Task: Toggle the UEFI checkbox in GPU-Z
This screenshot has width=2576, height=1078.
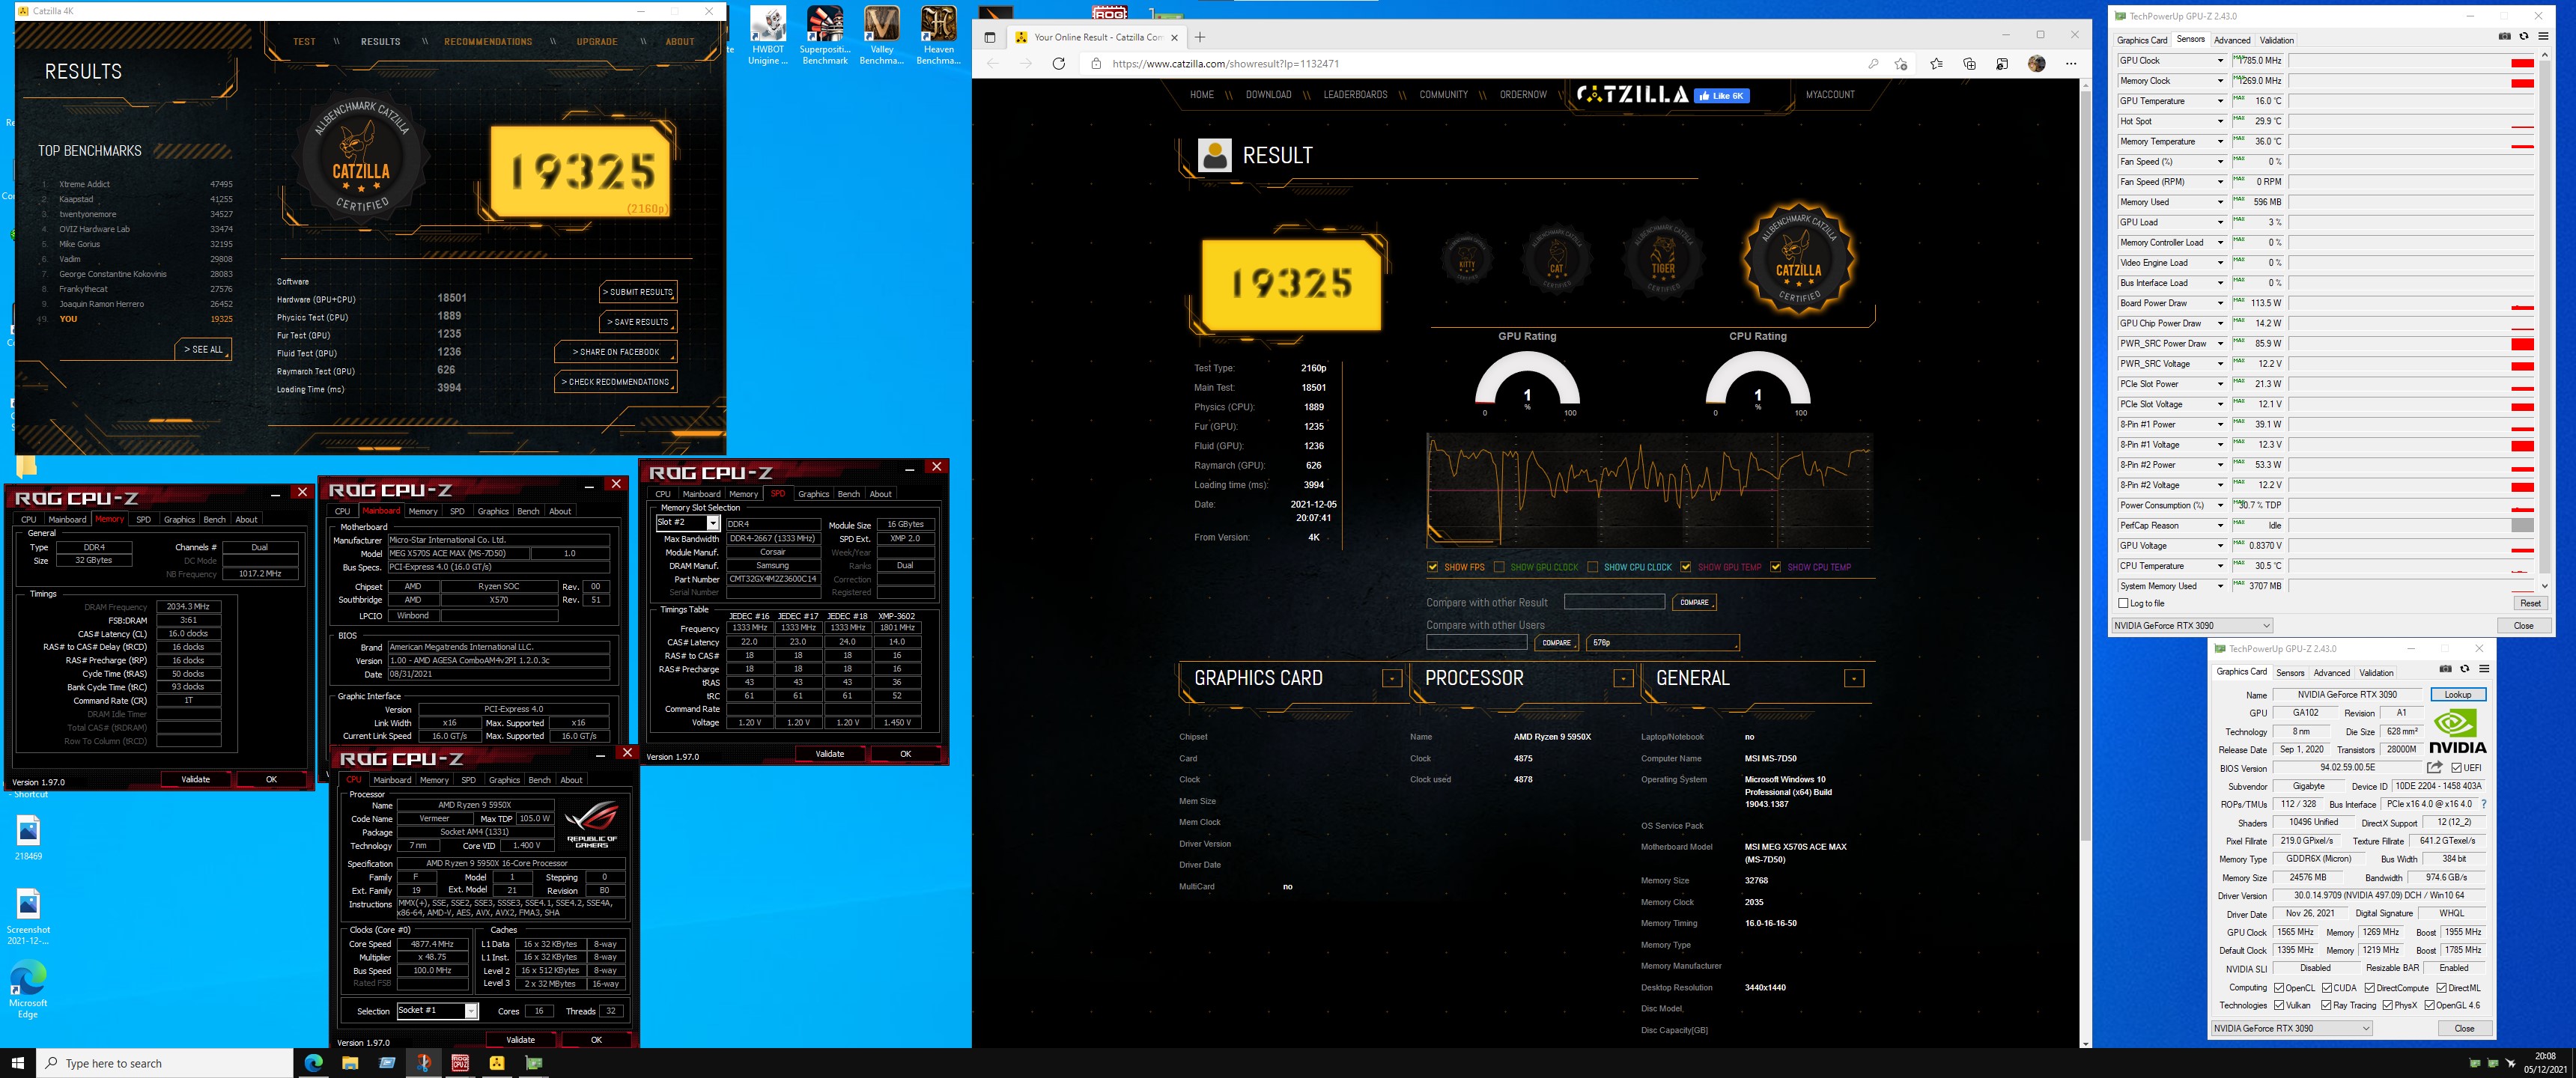Action: [x=2456, y=768]
